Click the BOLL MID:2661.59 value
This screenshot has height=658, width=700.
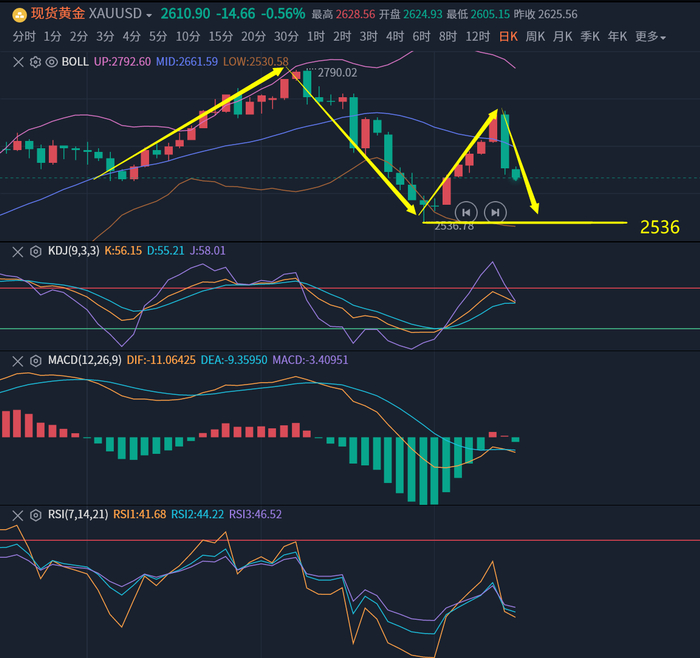pyautogui.click(x=187, y=62)
